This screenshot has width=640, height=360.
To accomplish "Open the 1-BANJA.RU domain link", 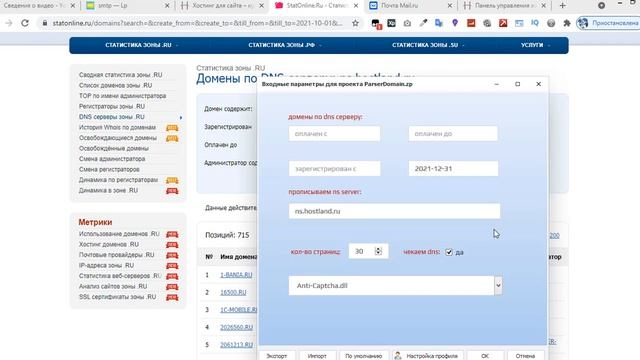I will point(236,275).
